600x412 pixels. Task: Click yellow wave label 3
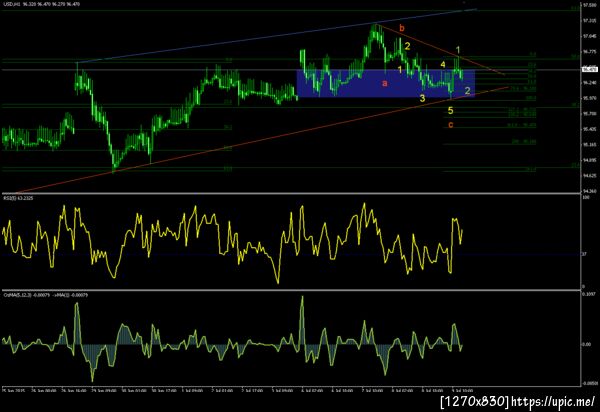(422, 98)
